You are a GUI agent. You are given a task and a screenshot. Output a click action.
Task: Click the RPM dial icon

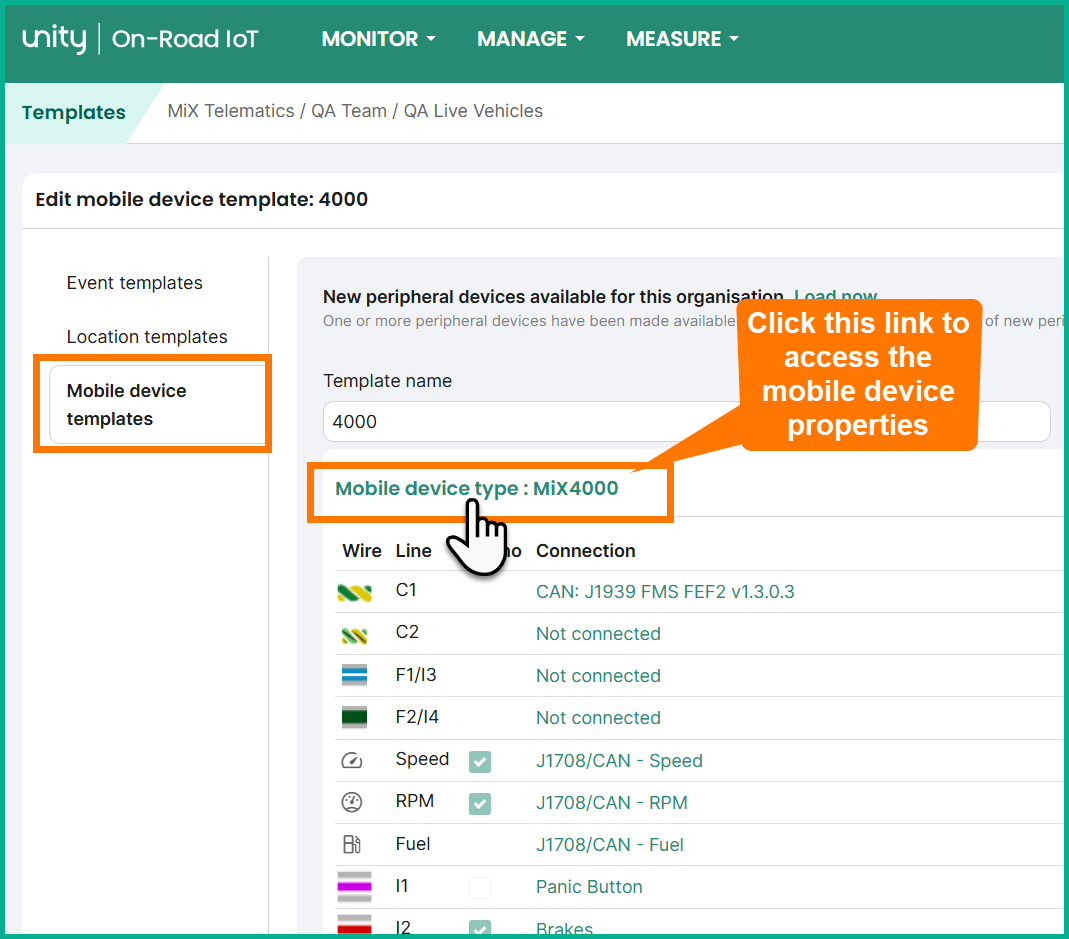[x=352, y=802]
